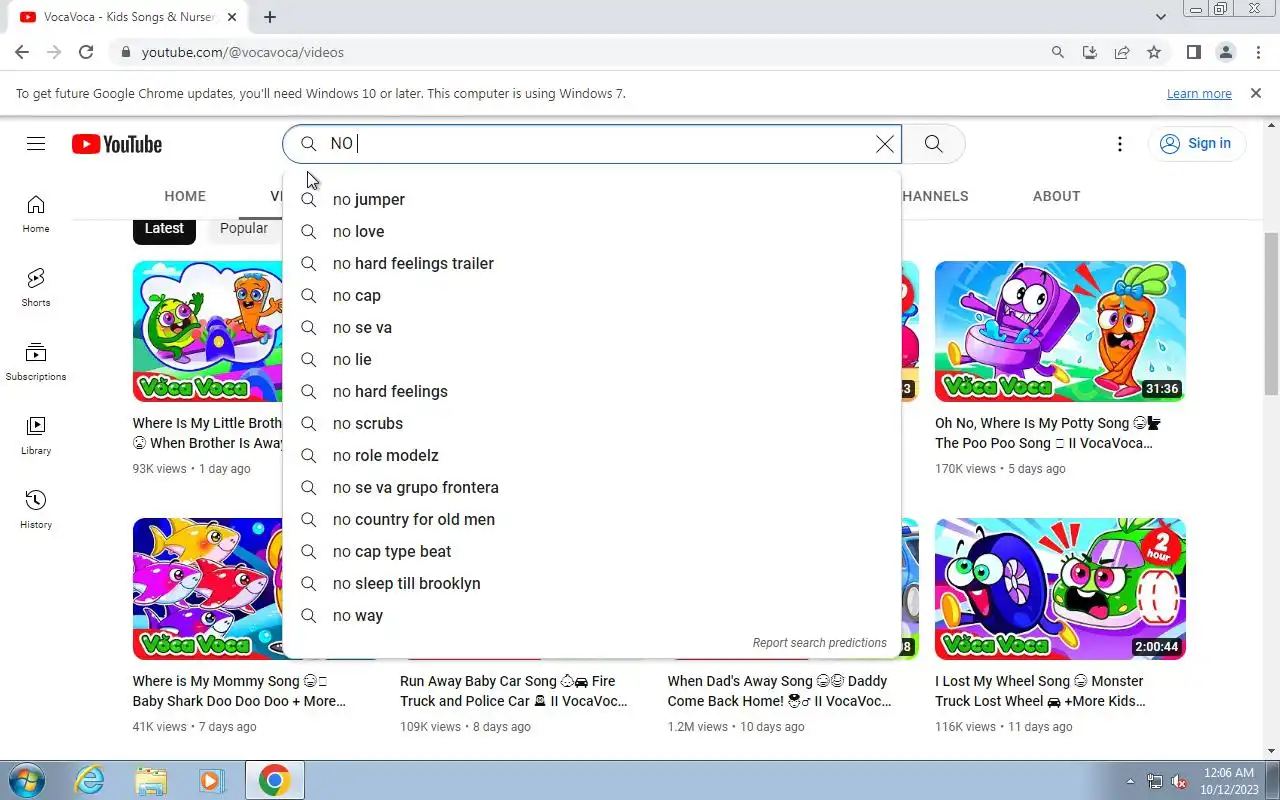This screenshot has height=800, width=1280.
Task: Choose suggestion 'no se va'
Action: point(592,327)
